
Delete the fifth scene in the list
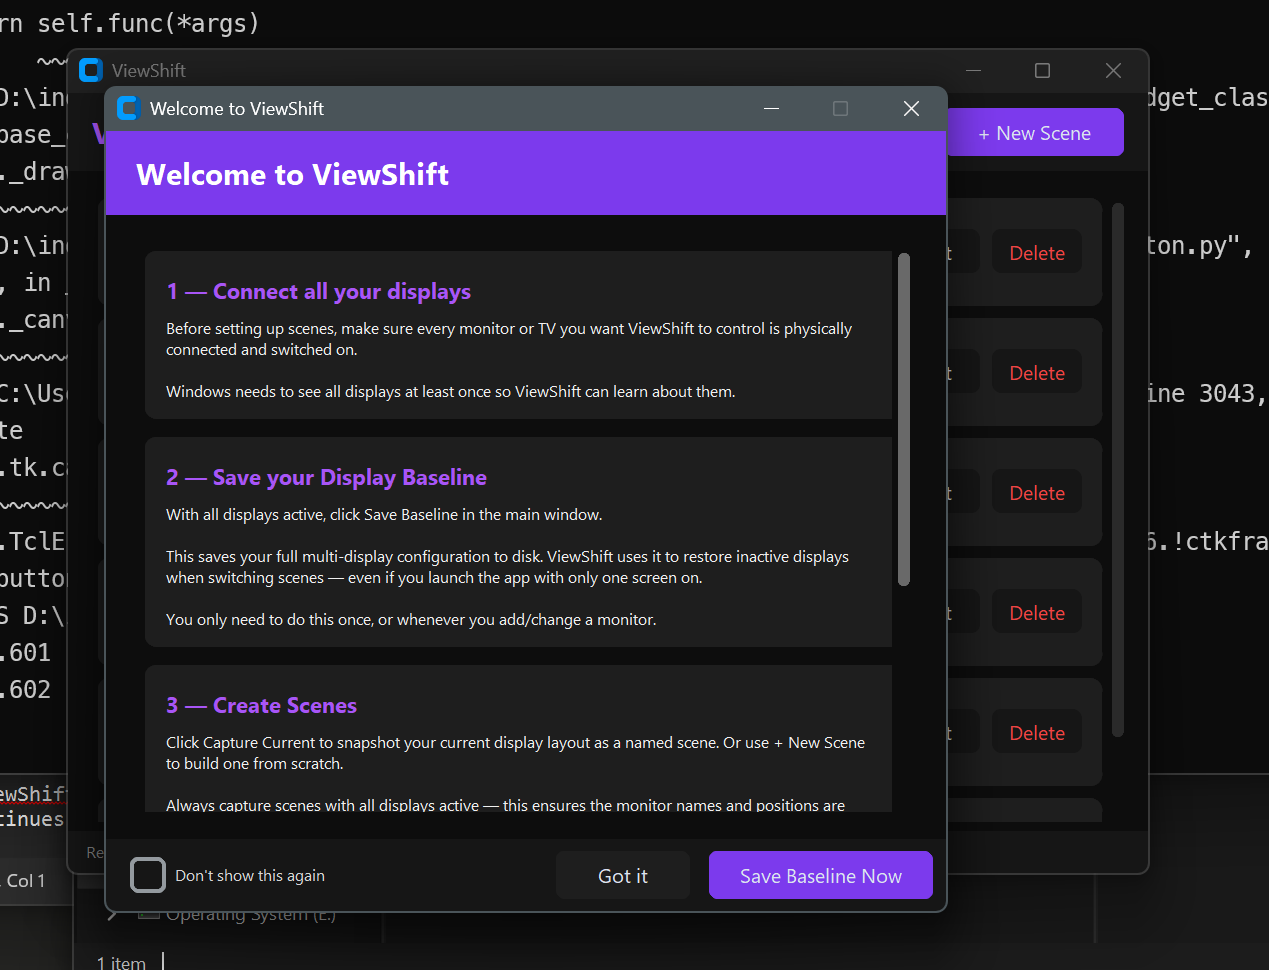click(1036, 733)
